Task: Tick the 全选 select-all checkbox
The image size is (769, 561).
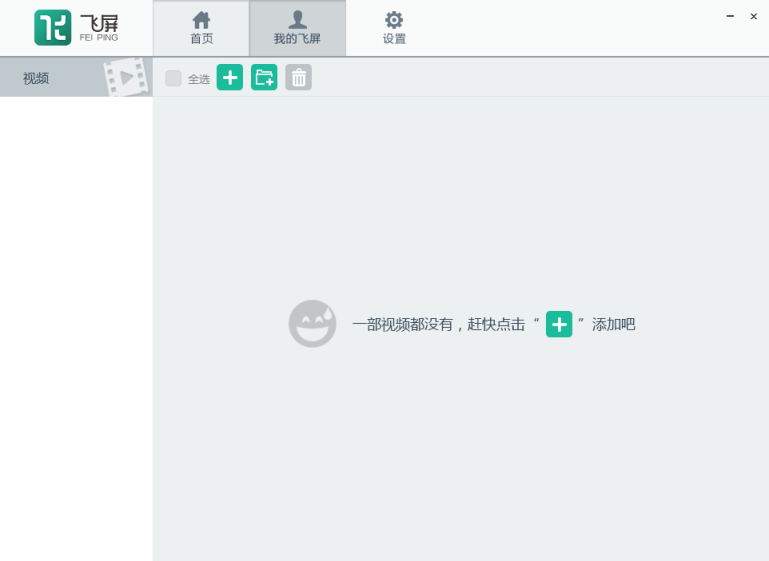Action: click(173, 78)
